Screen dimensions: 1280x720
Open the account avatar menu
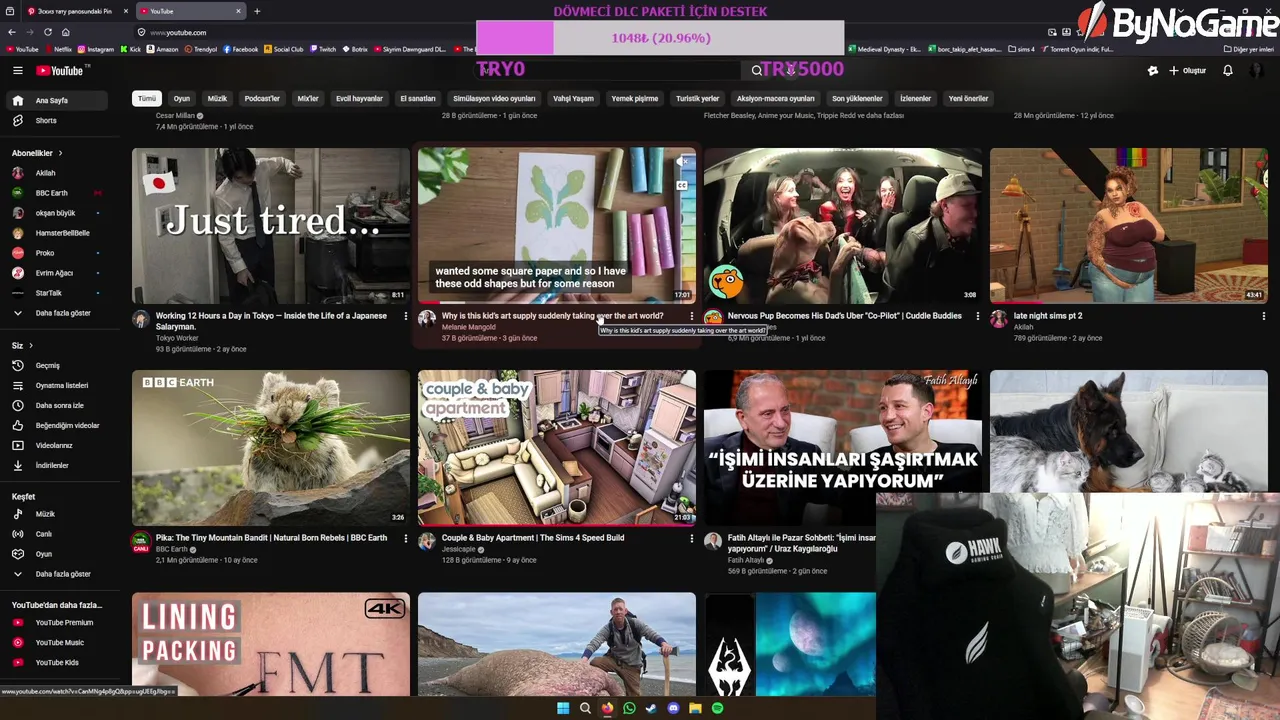(x=1256, y=71)
